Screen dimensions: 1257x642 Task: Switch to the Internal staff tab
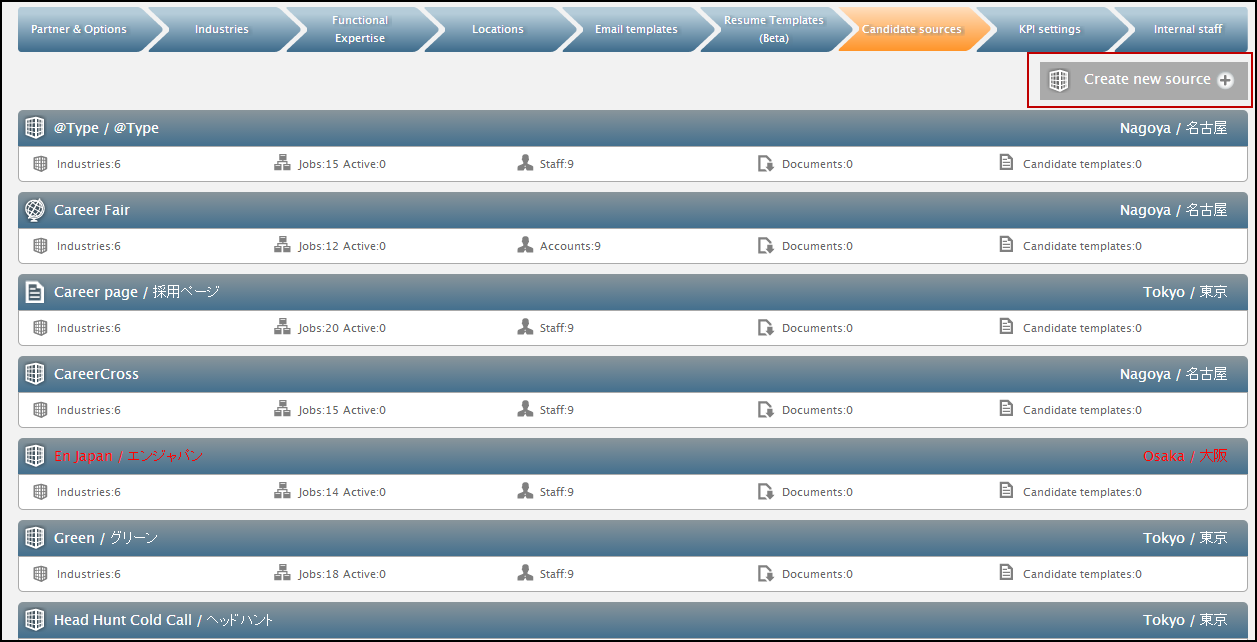[1188, 29]
